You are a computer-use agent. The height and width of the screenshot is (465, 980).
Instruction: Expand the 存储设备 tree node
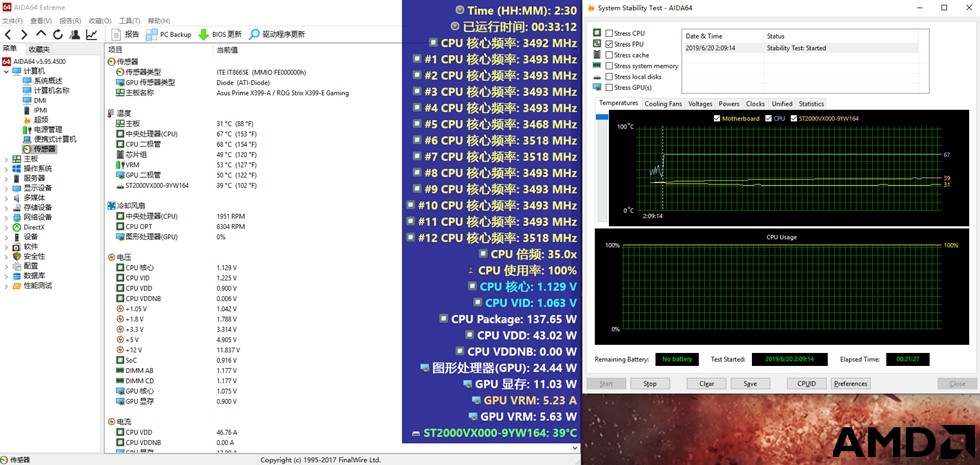(x=6, y=208)
